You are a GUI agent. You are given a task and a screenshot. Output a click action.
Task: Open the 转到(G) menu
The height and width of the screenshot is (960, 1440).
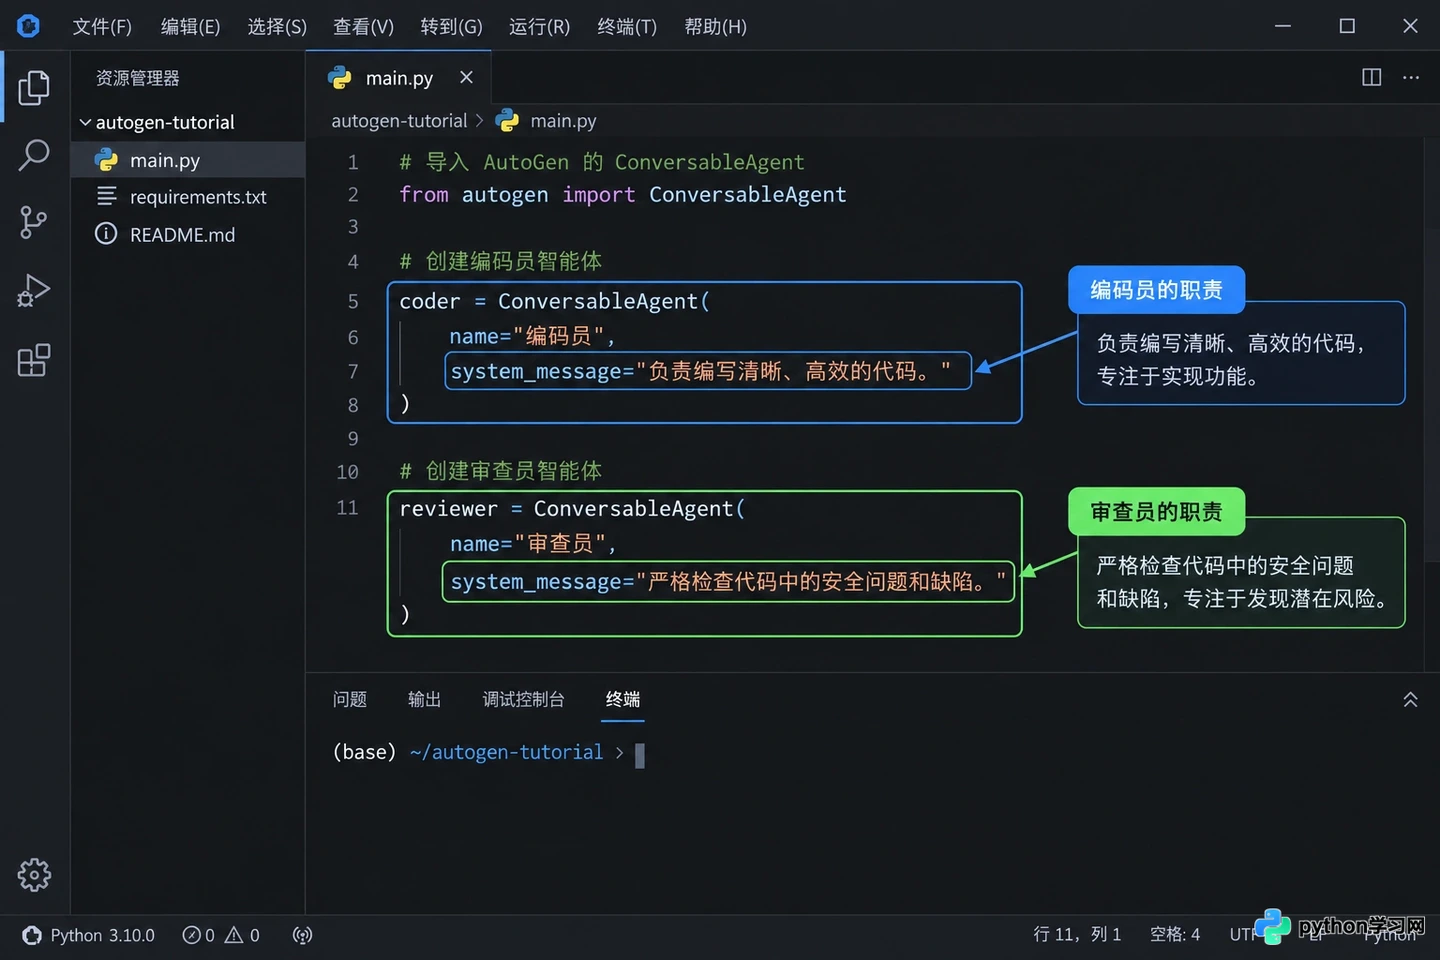click(451, 27)
